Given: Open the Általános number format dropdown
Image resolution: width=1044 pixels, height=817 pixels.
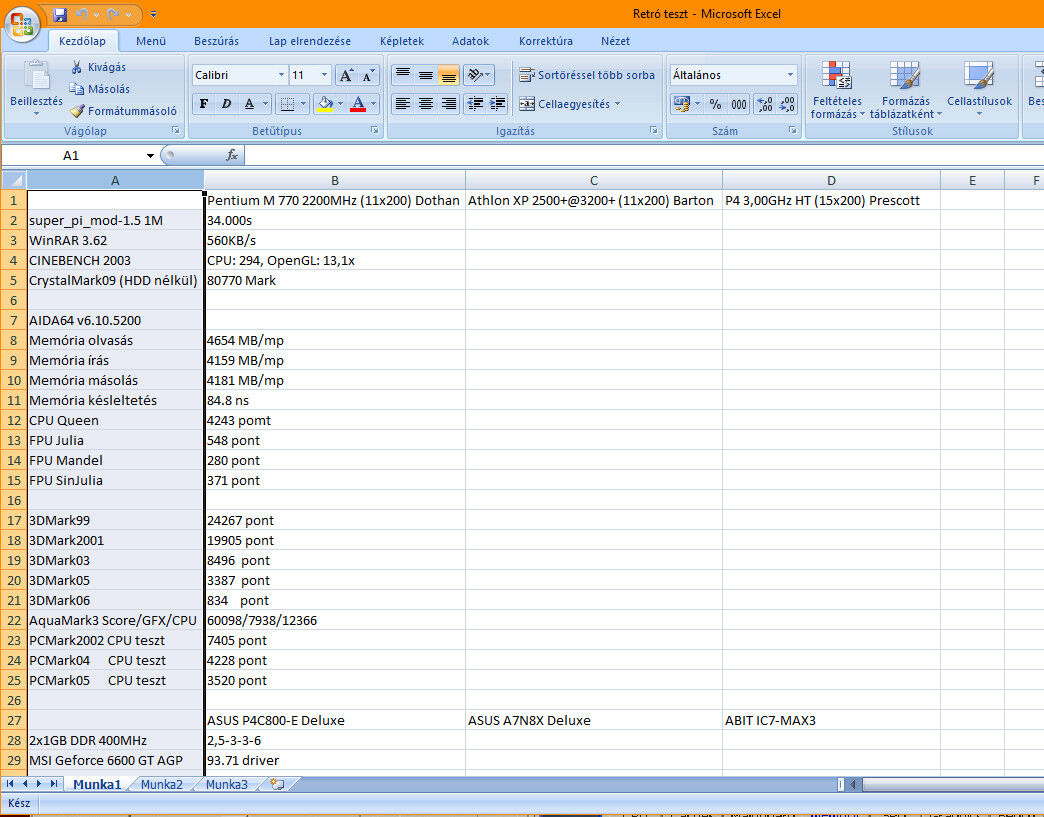Looking at the screenshot, I should coord(790,75).
